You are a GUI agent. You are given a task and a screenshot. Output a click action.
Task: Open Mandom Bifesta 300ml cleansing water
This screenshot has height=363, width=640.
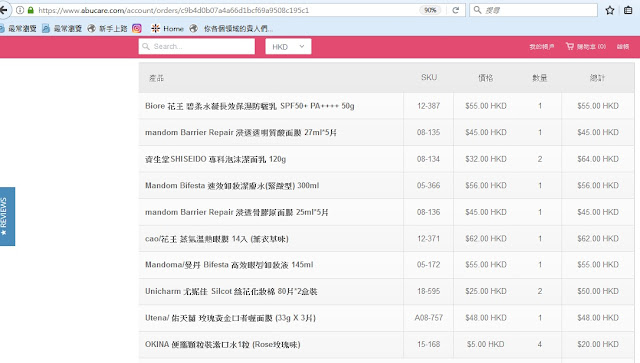[x=232, y=186]
